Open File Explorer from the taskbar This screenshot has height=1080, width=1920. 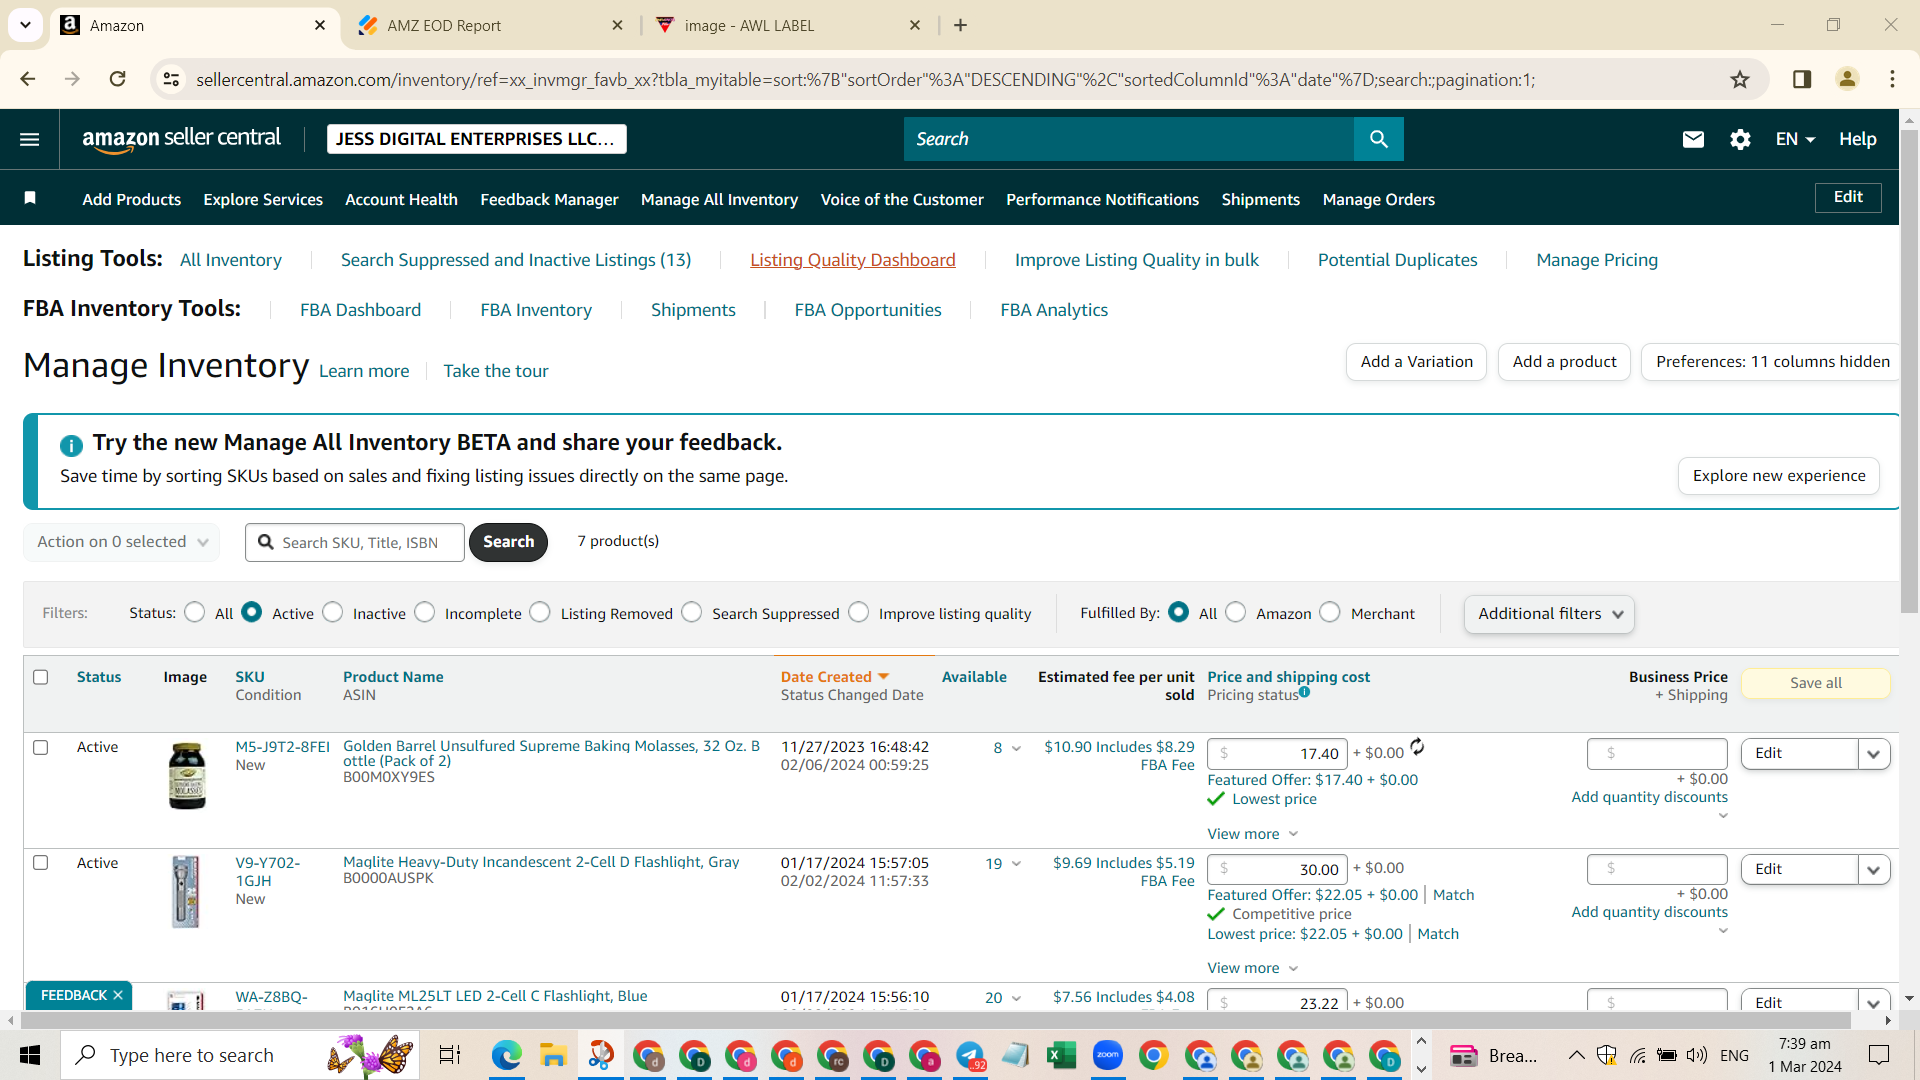[553, 1055]
